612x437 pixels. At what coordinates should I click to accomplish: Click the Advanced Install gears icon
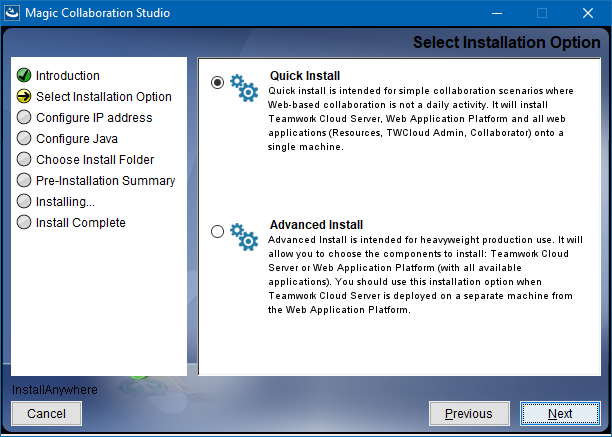coord(244,237)
